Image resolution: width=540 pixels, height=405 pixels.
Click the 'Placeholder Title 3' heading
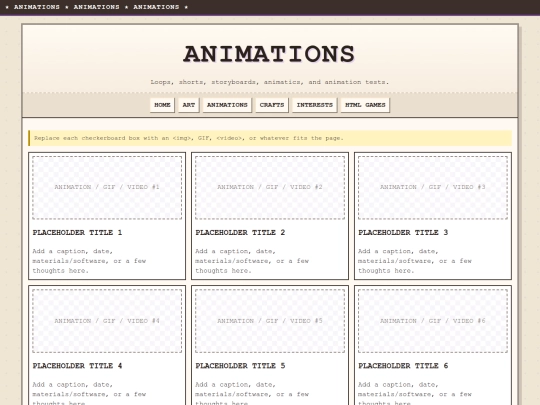point(403,232)
